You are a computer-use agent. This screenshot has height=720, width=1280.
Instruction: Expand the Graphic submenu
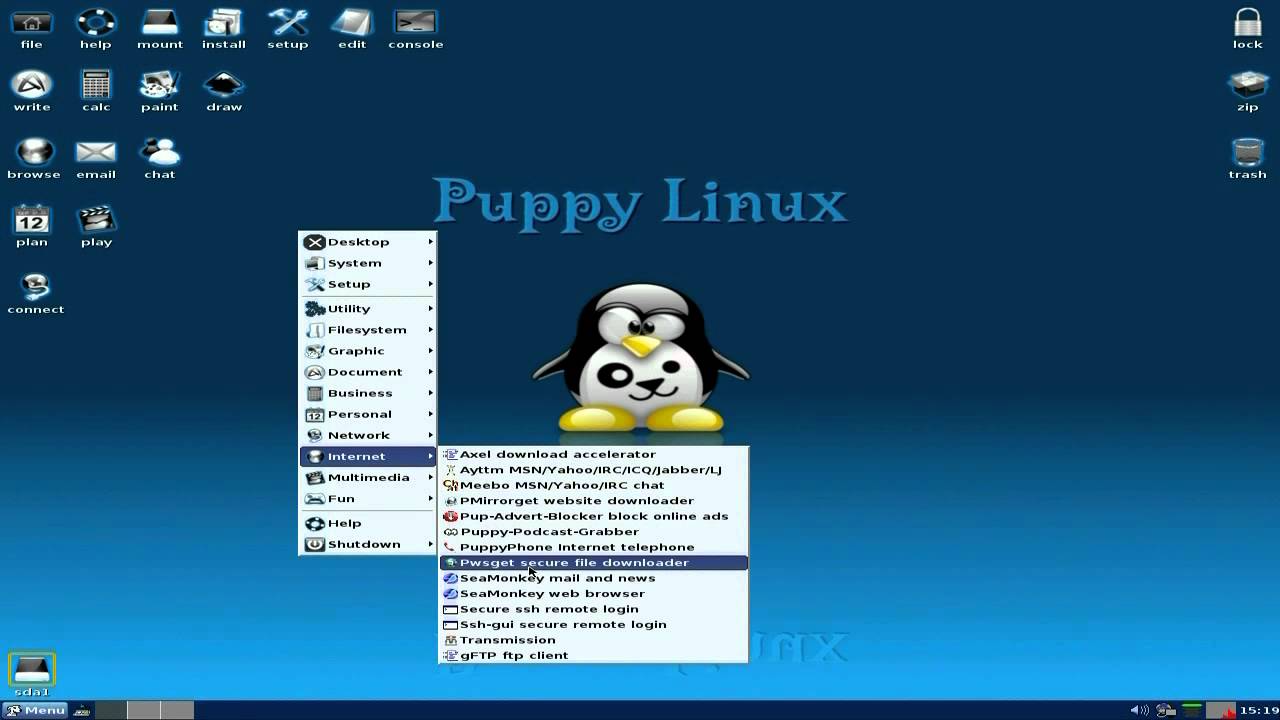[x=368, y=351]
